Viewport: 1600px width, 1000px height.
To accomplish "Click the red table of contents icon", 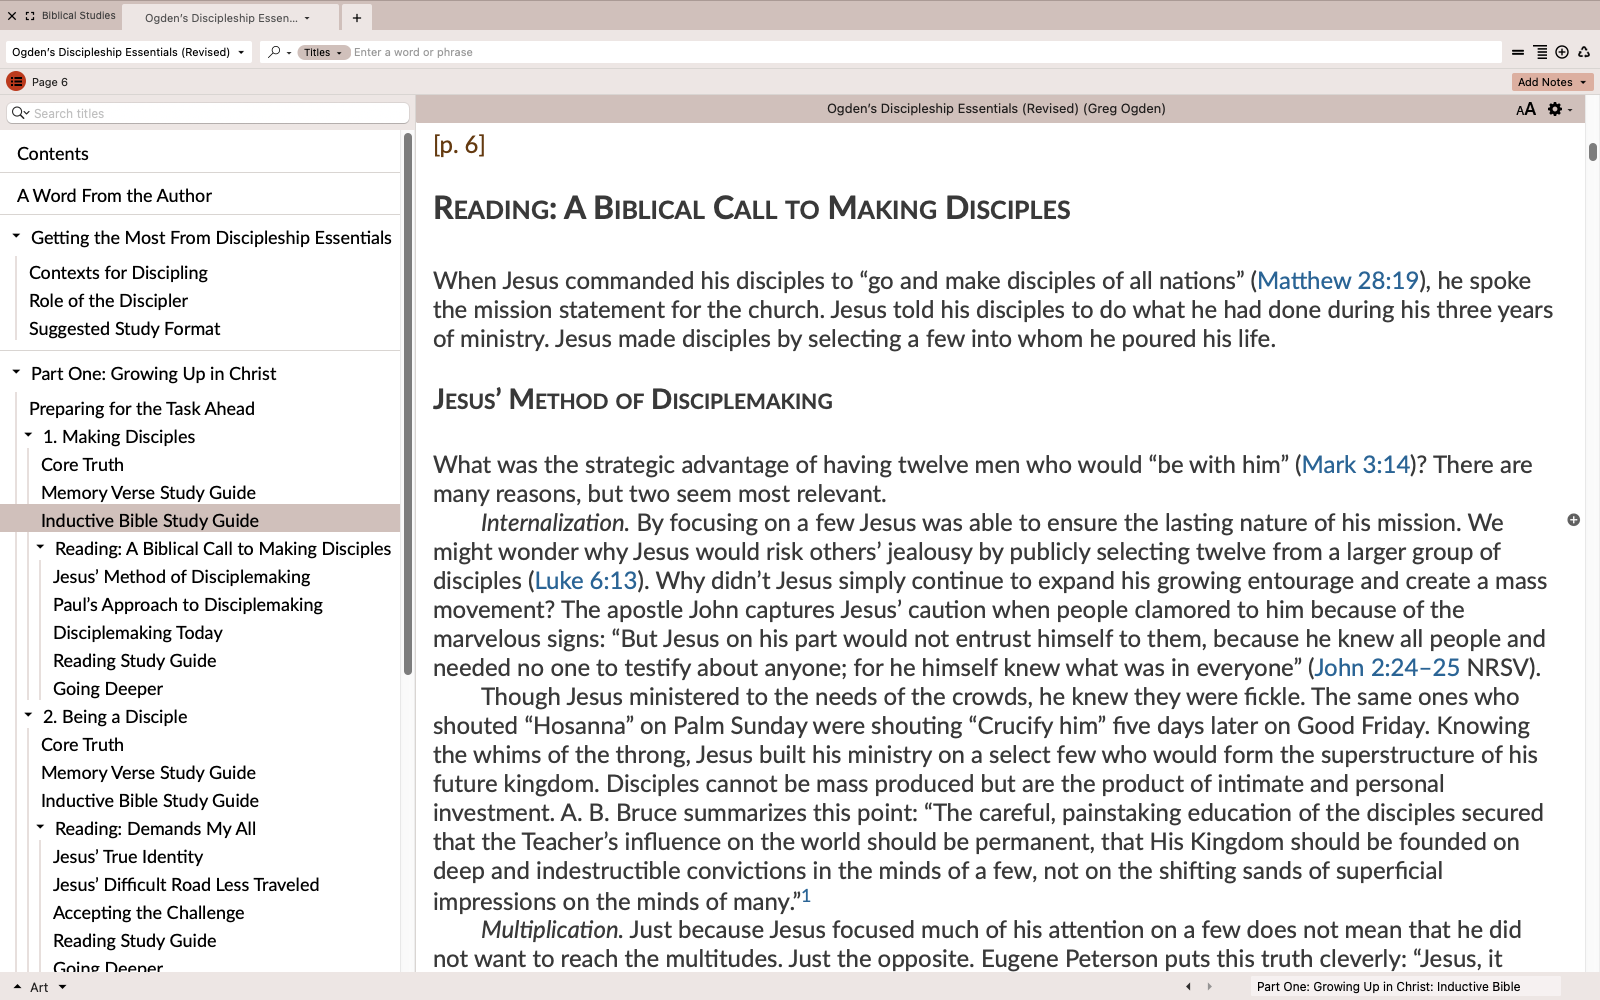I will tap(16, 82).
